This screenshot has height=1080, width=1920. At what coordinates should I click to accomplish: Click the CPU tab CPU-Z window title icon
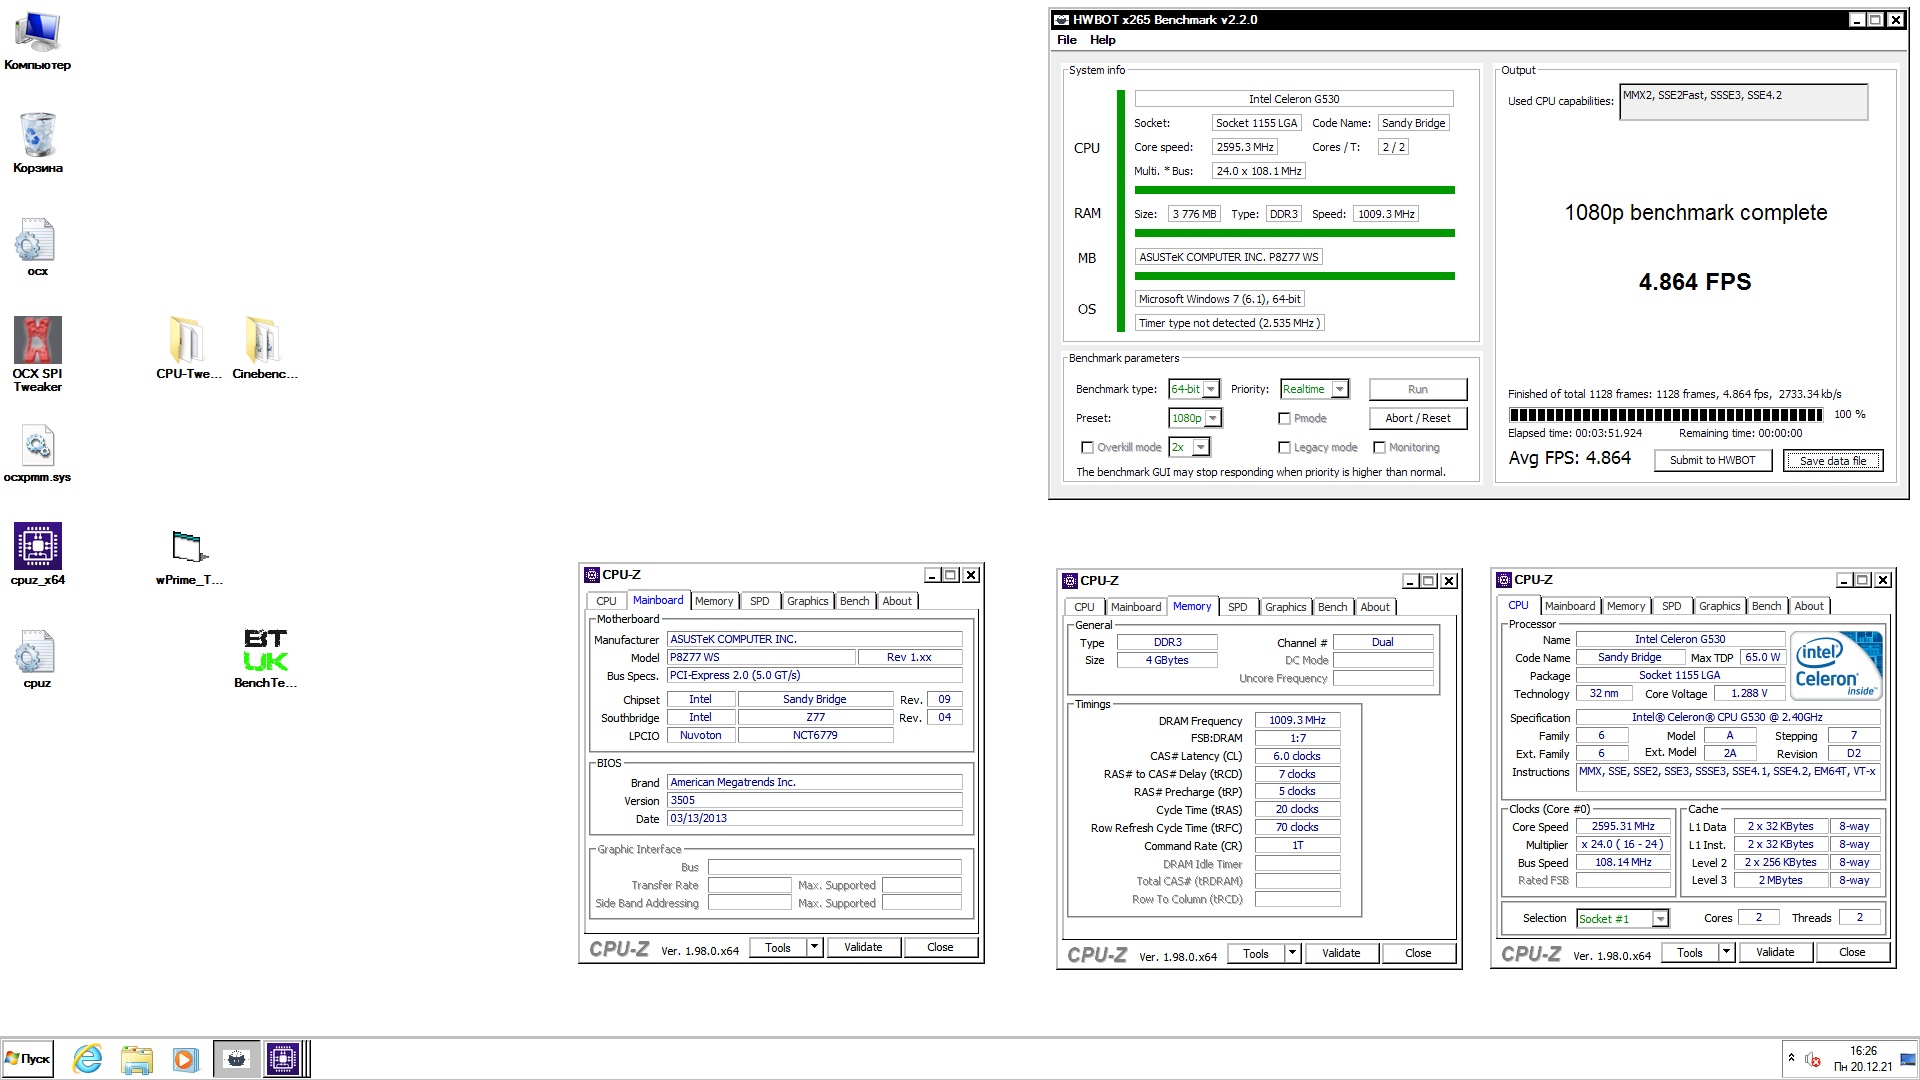1503,580
